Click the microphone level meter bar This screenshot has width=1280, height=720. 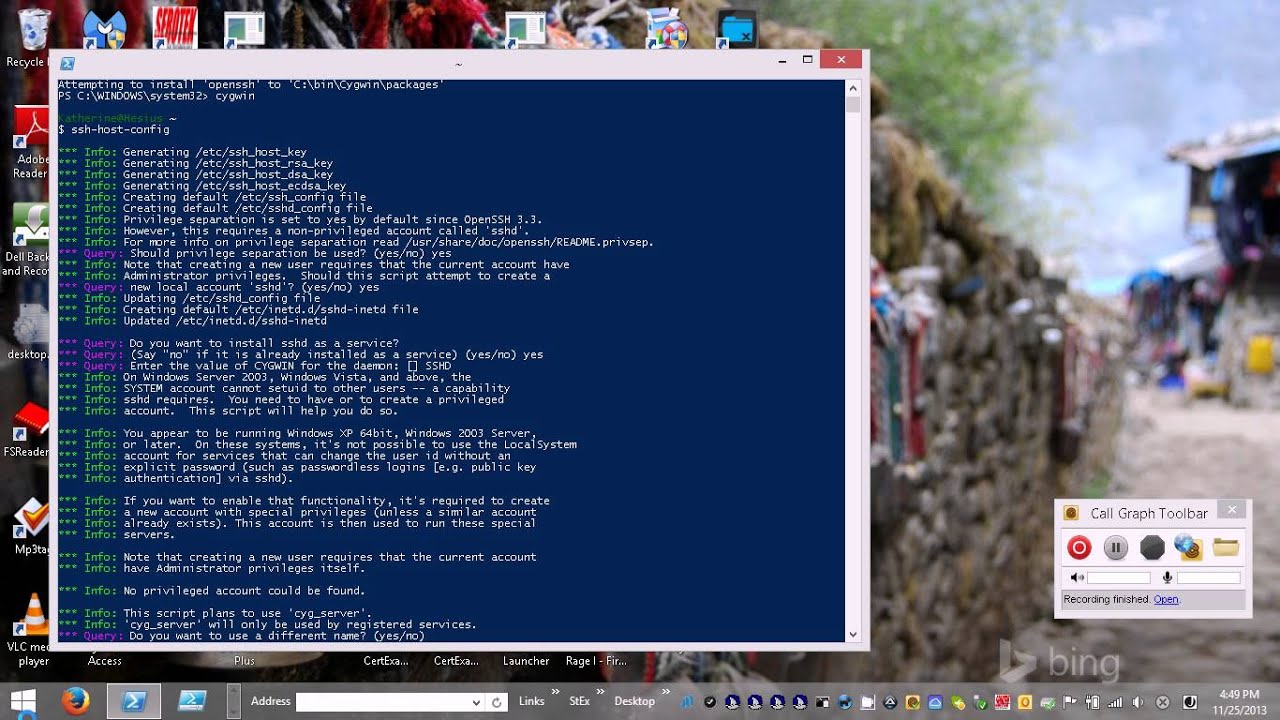(1208, 577)
